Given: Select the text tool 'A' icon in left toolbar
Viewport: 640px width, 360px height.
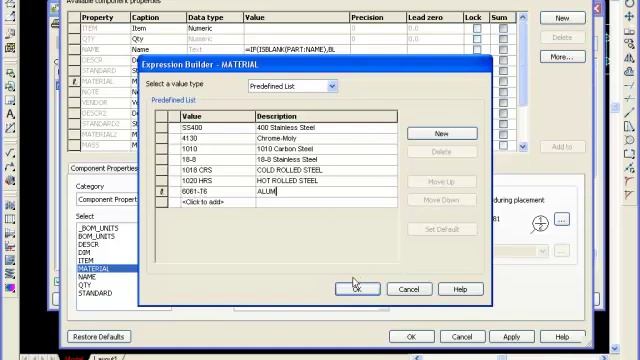Looking at the screenshot, I should pos(10,114).
